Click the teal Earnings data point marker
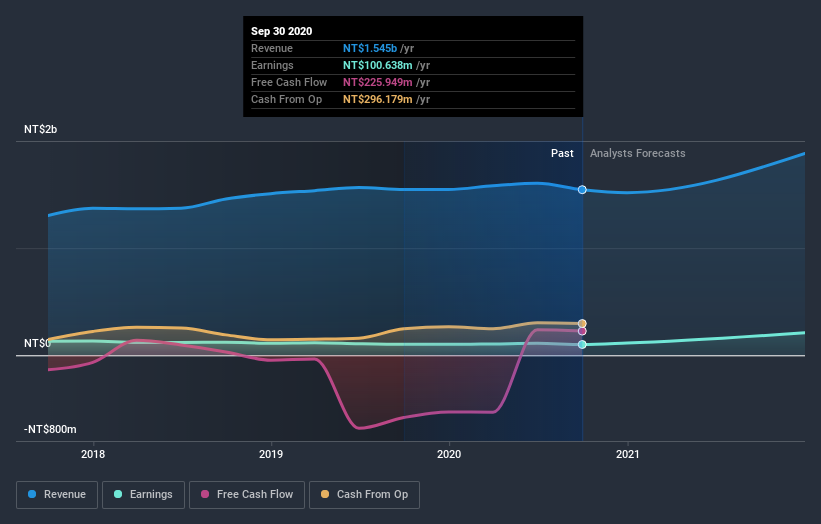Screen dimensions: 821x524 582,344
